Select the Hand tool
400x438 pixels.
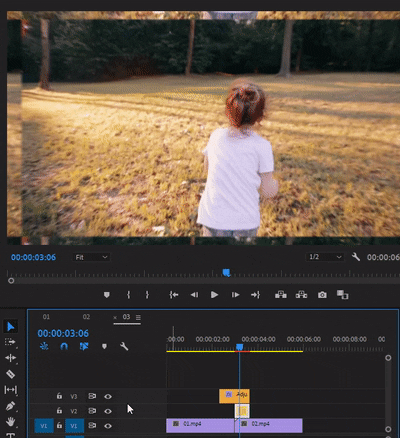[10, 421]
